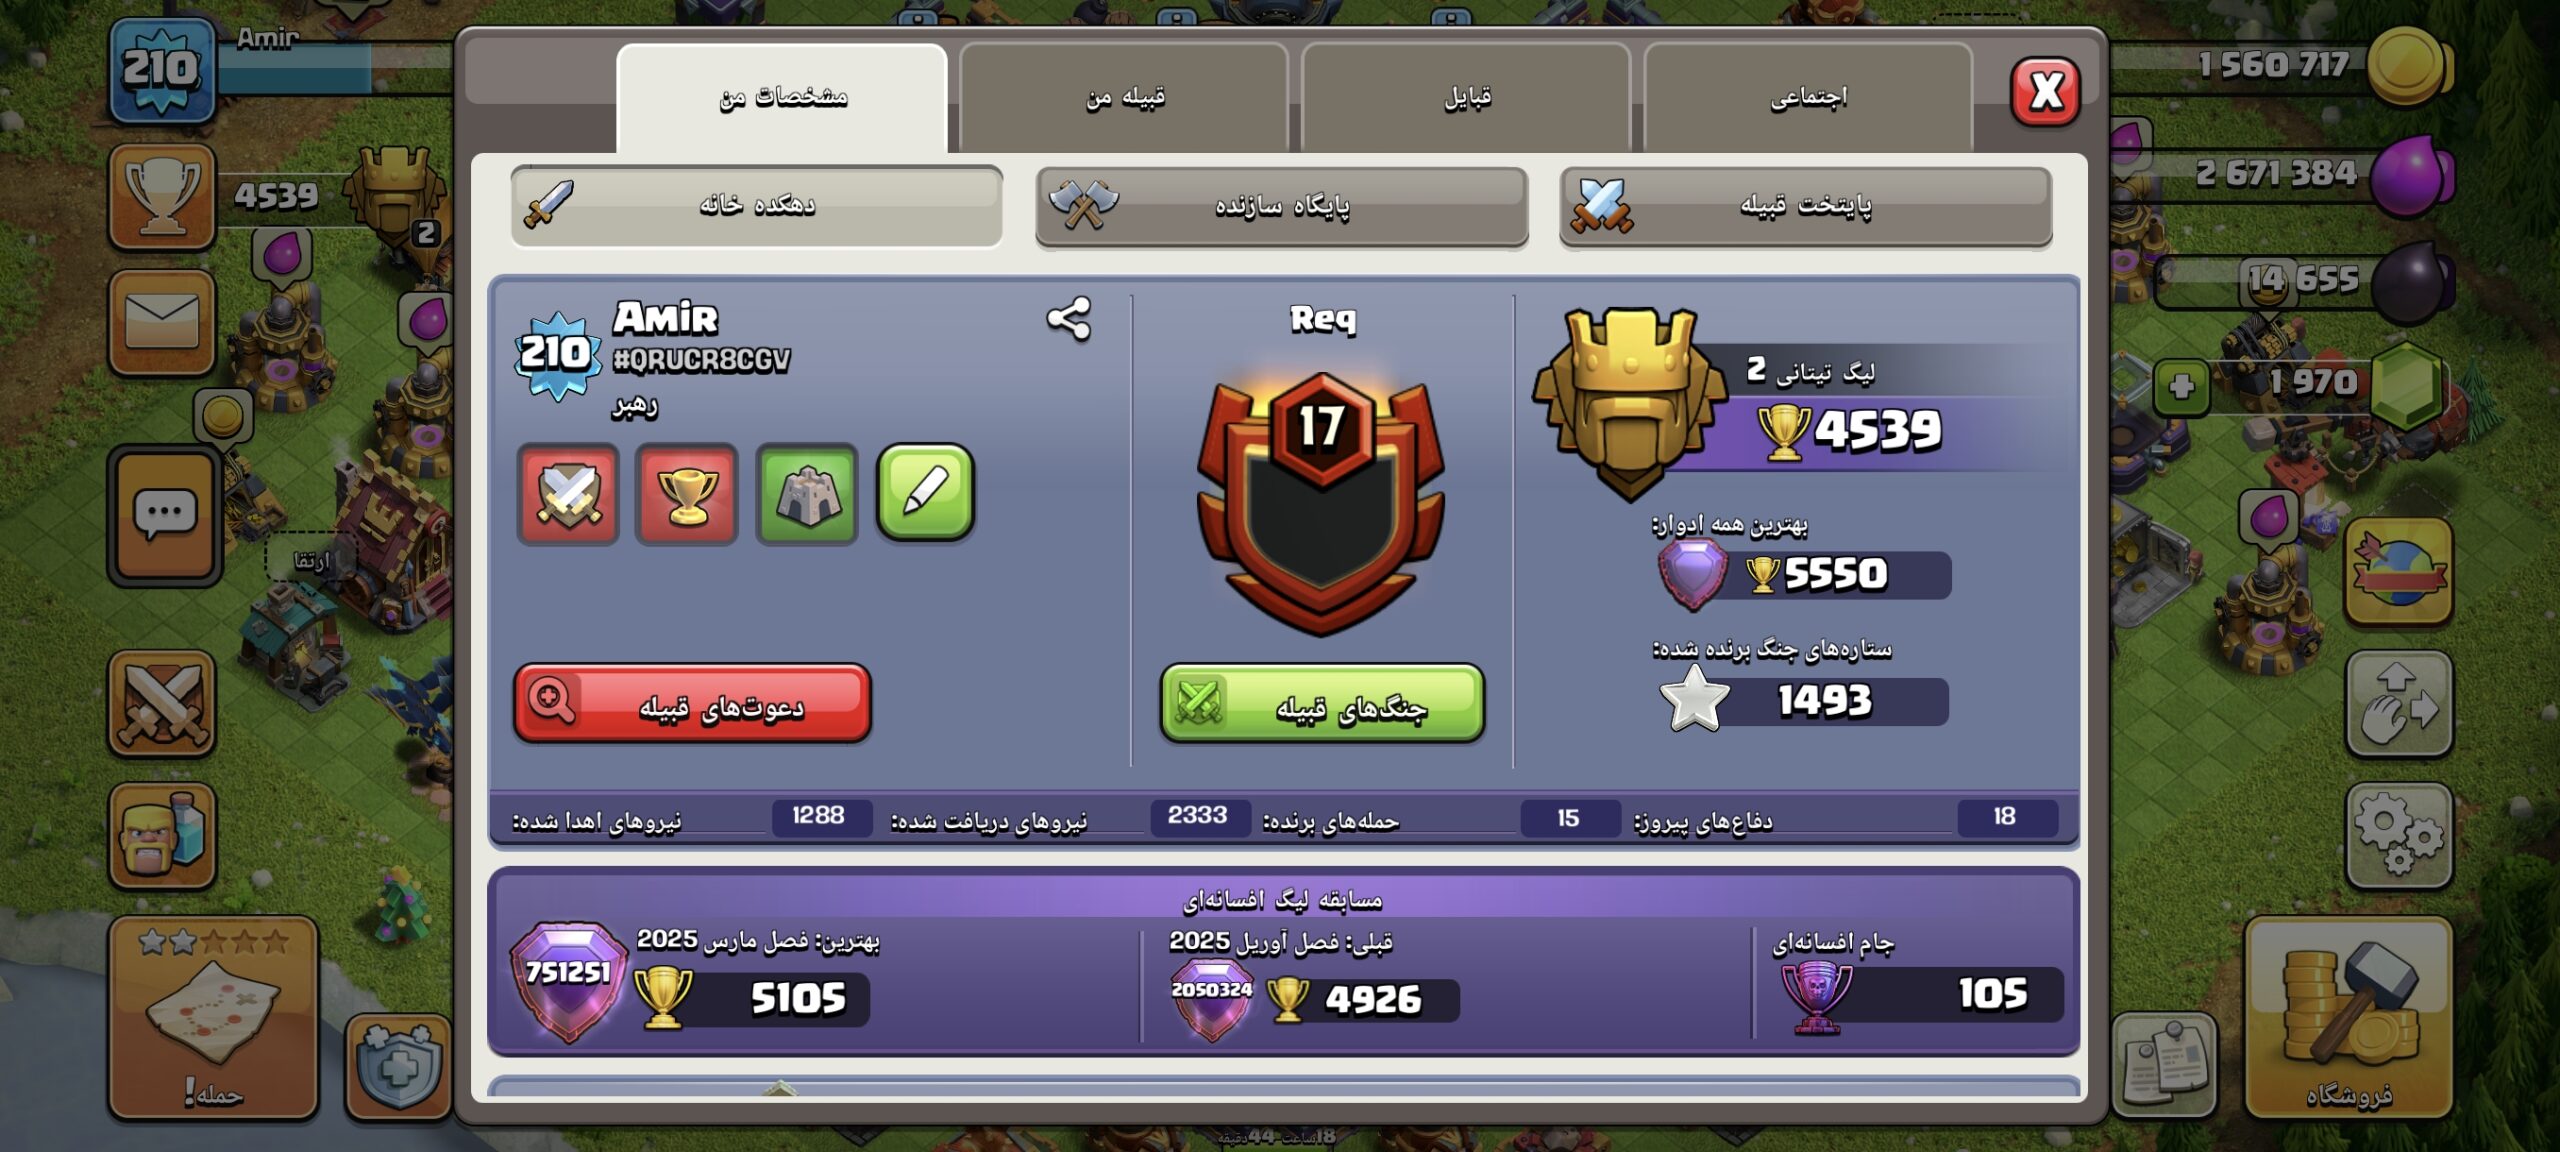Open the barbarian army overview icon
Viewport: 2560px width, 1152px height.
(x=162, y=836)
